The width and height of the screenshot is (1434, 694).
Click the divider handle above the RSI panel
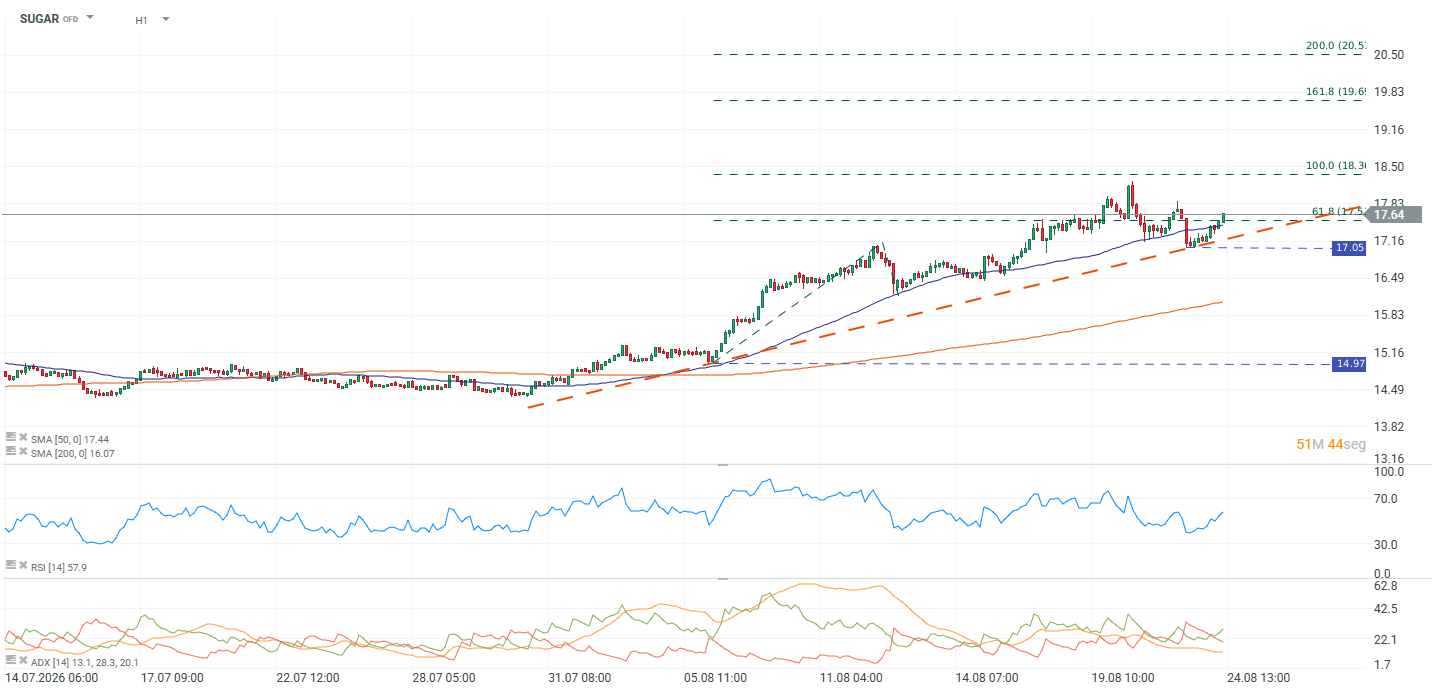point(723,465)
